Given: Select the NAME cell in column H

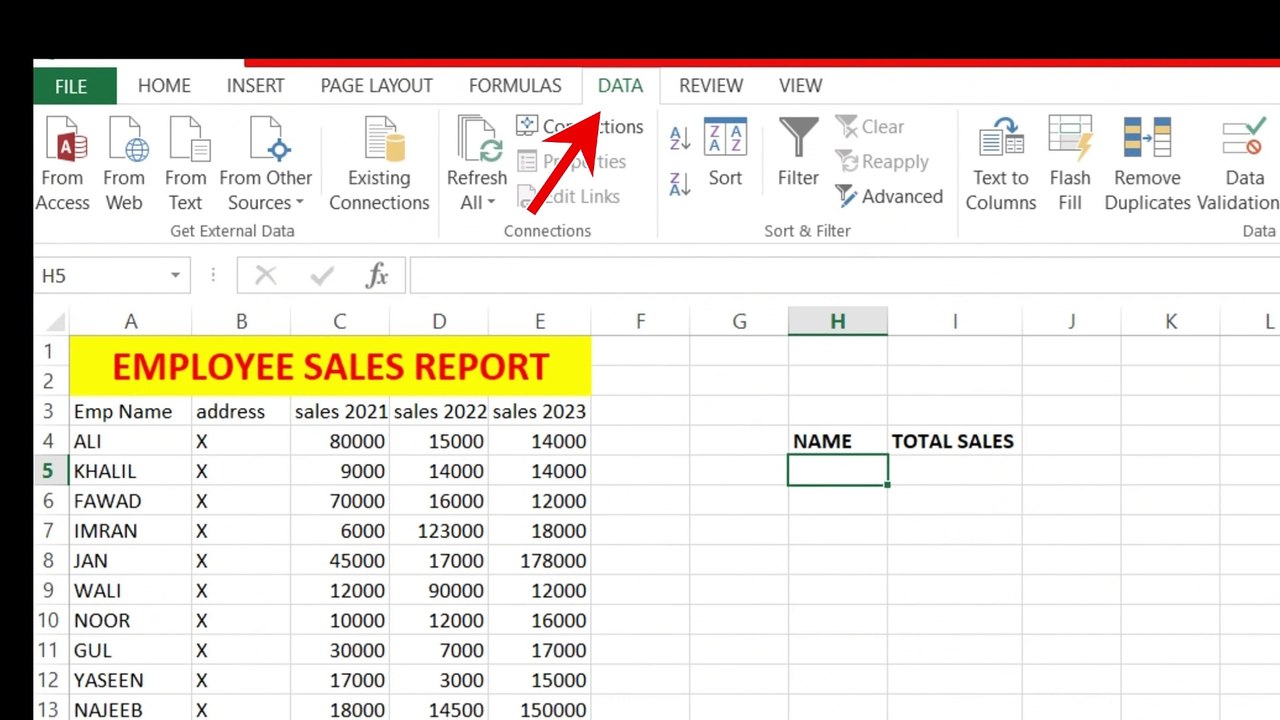Looking at the screenshot, I should (837, 441).
